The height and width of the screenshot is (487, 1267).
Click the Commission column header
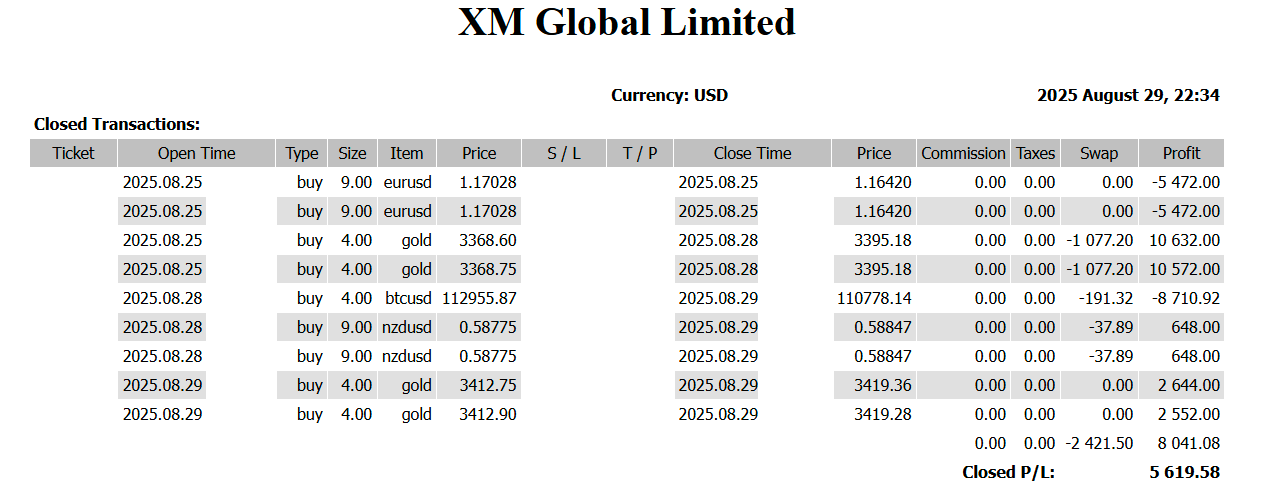point(963,153)
